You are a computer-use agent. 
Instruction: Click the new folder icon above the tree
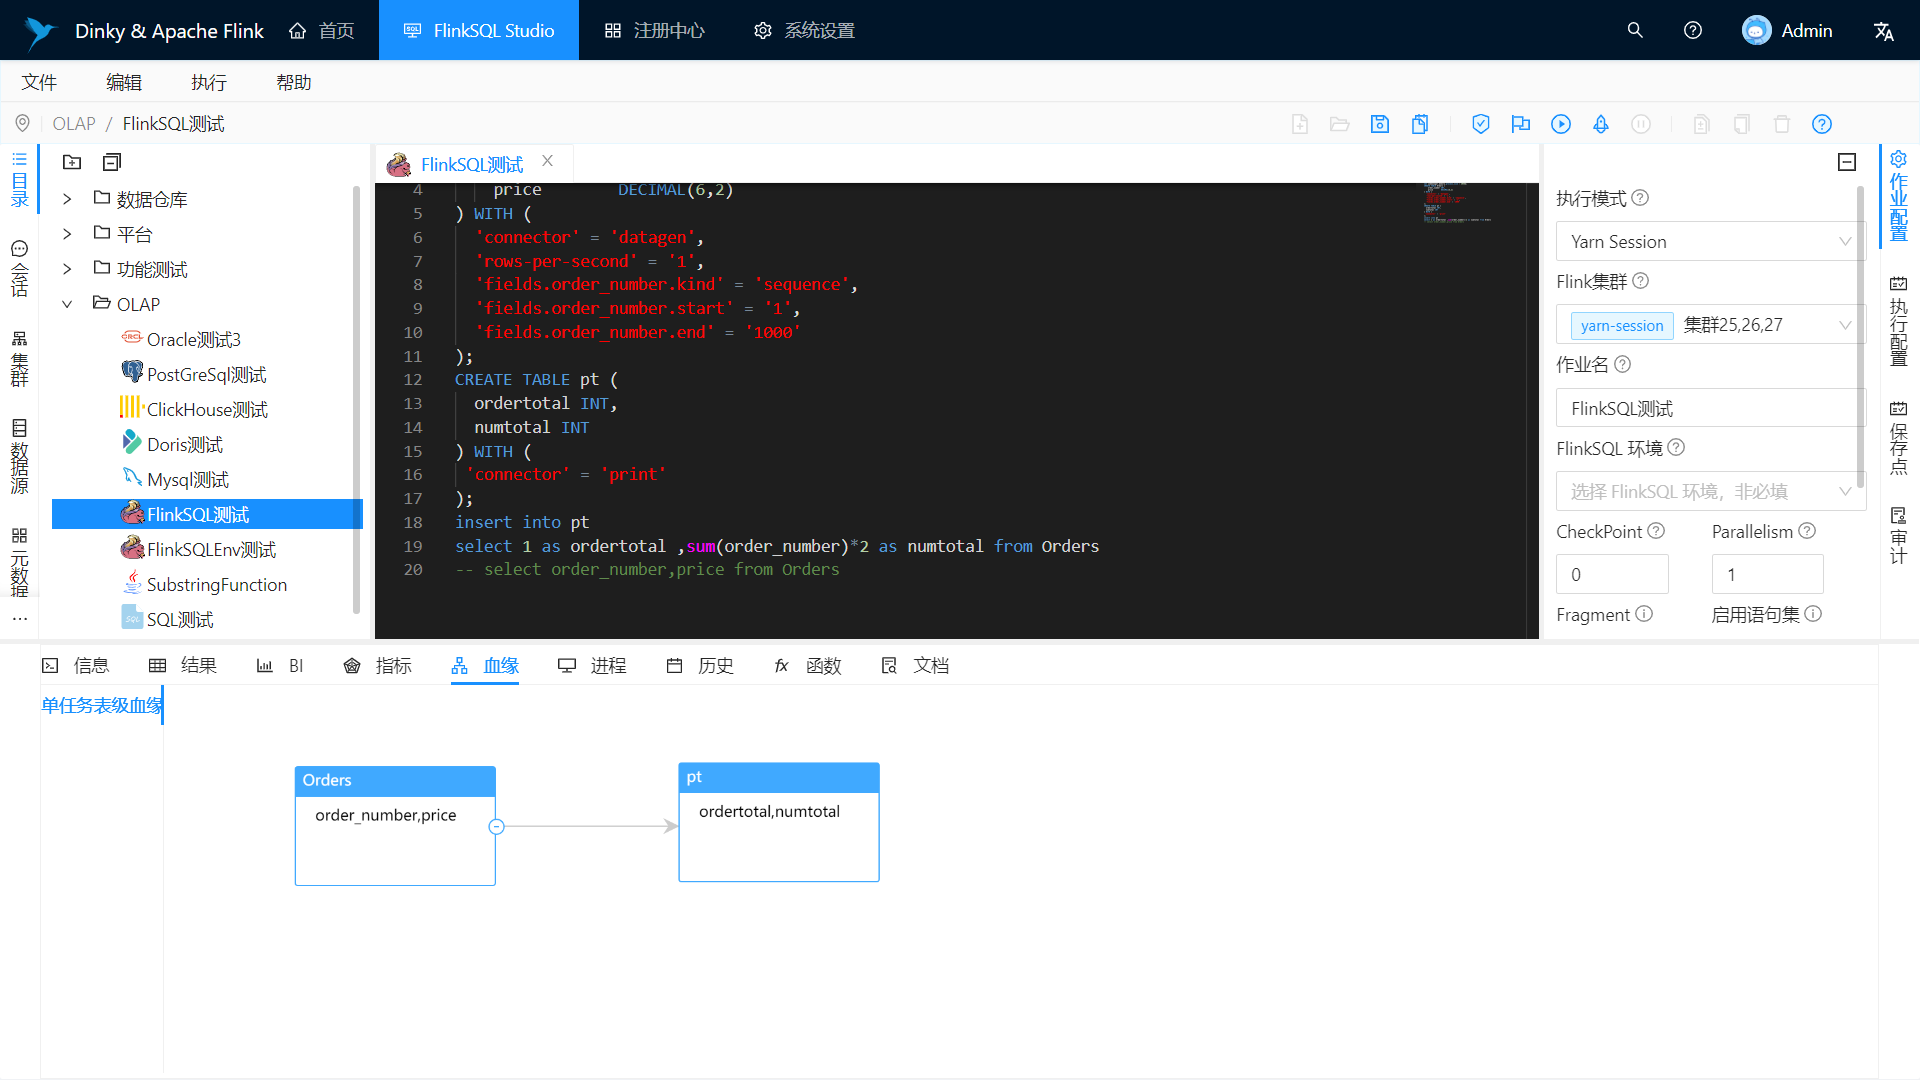pos(72,162)
